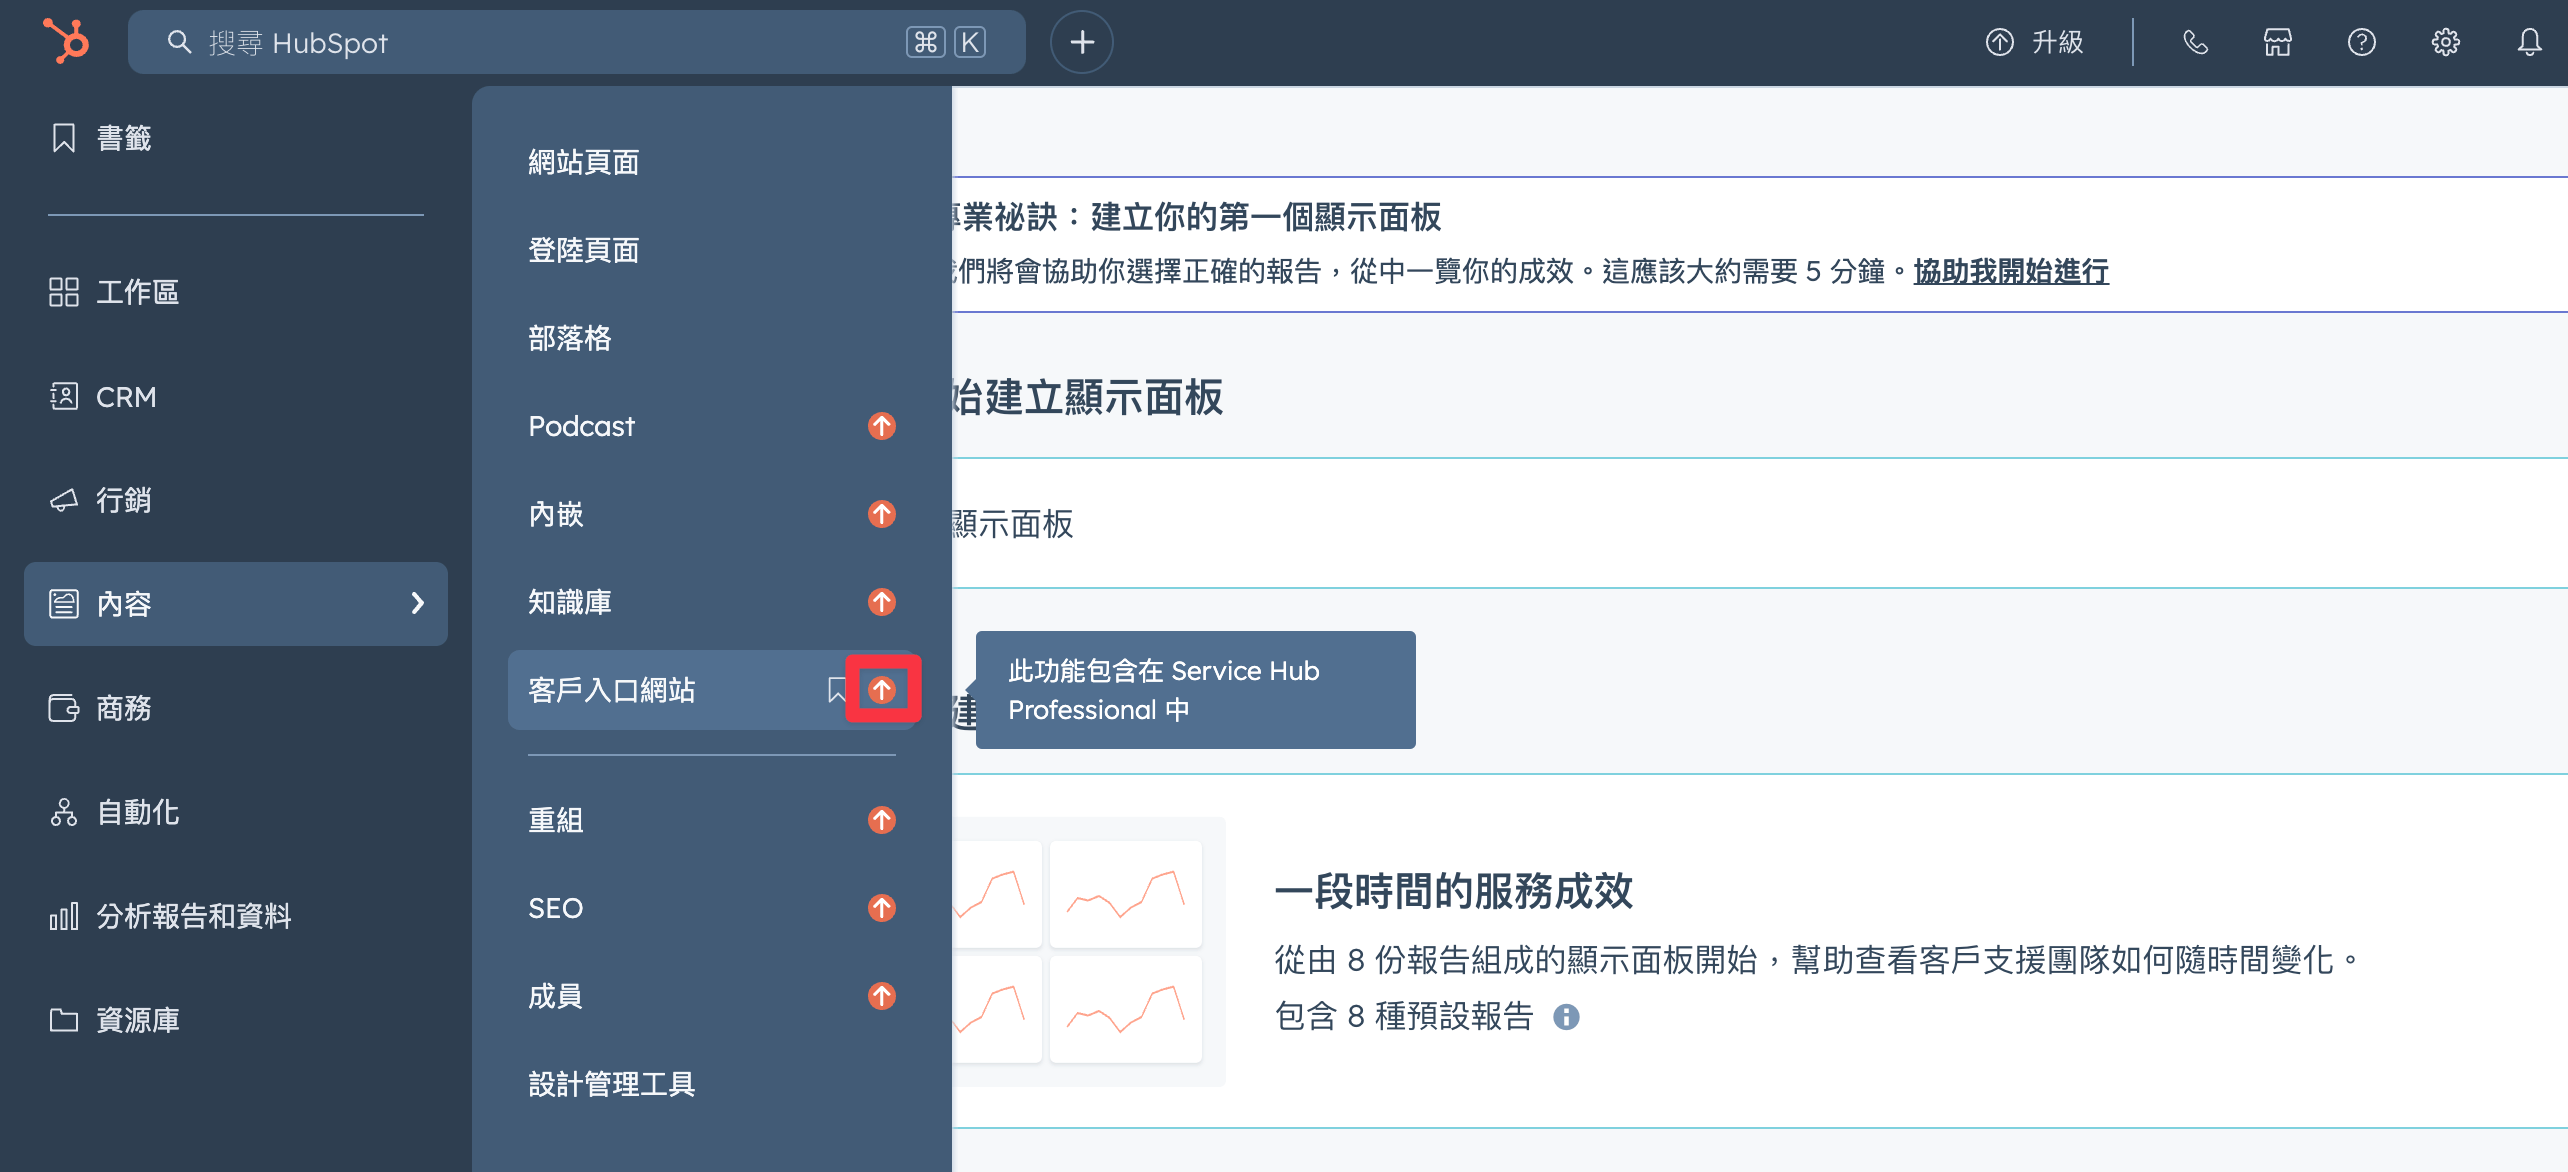Open the settings gear icon
2568x1172 pixels.
(x=2446, y=42)
